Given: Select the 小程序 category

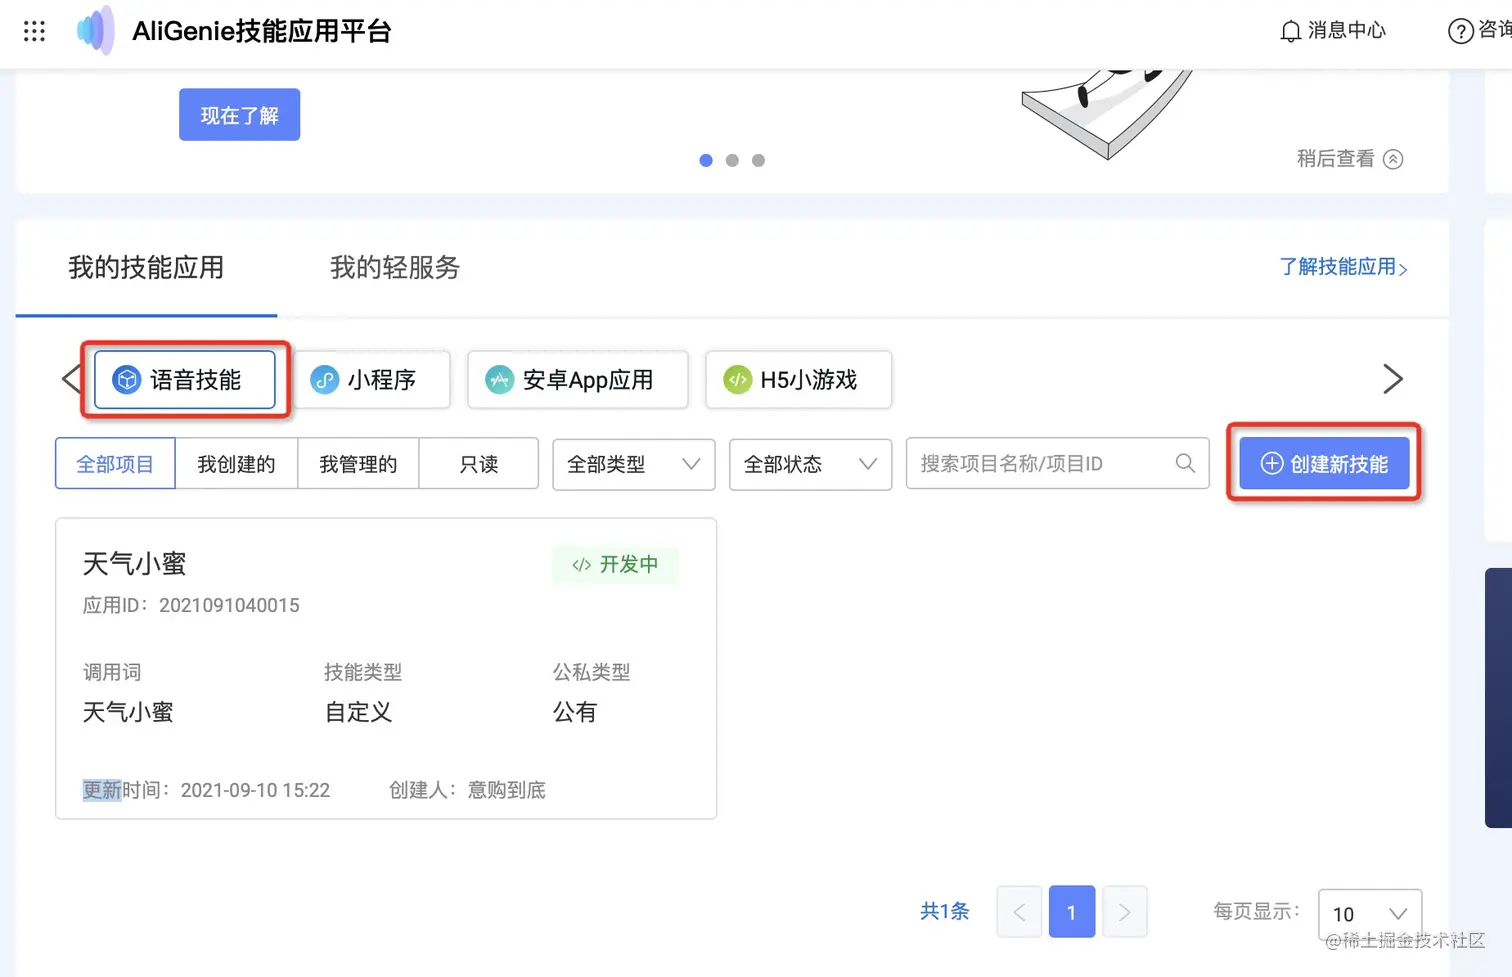Looking at the screenshot, I should (x=372, y=379).
